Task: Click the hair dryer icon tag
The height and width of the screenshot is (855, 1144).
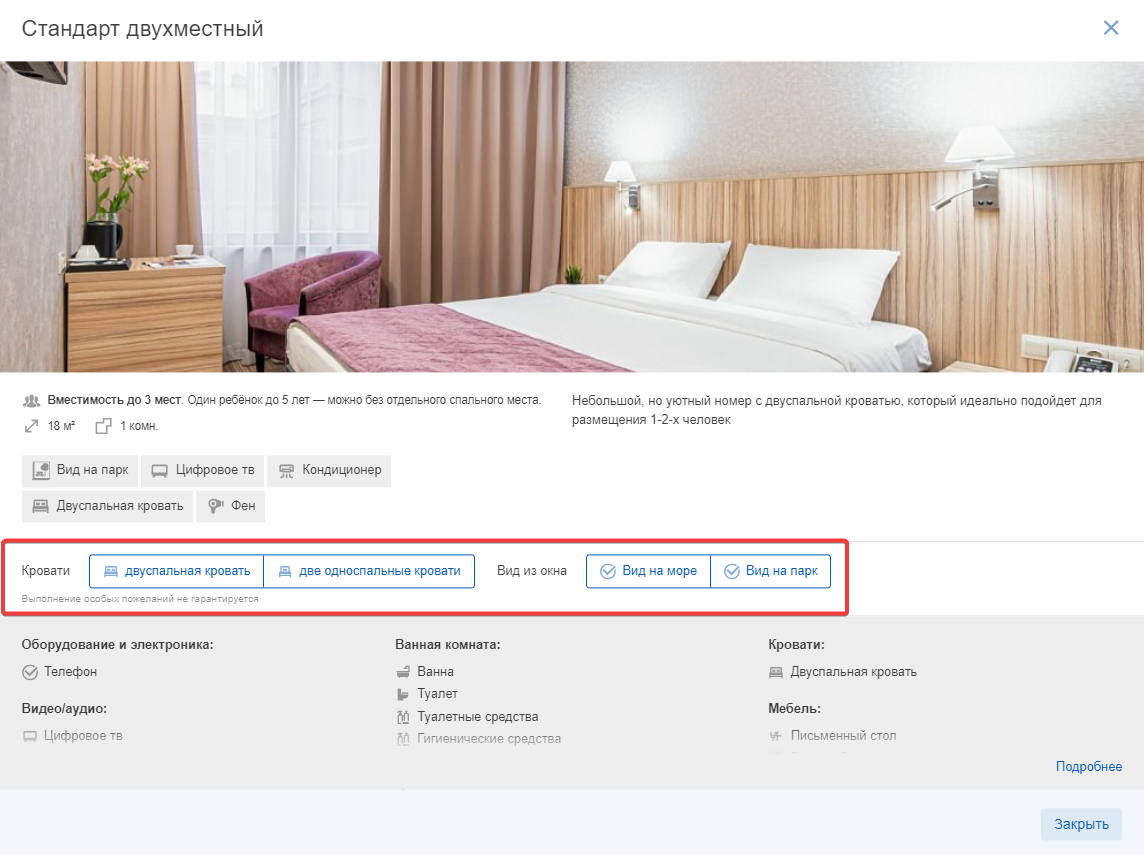Action: (x=215, y=506)
